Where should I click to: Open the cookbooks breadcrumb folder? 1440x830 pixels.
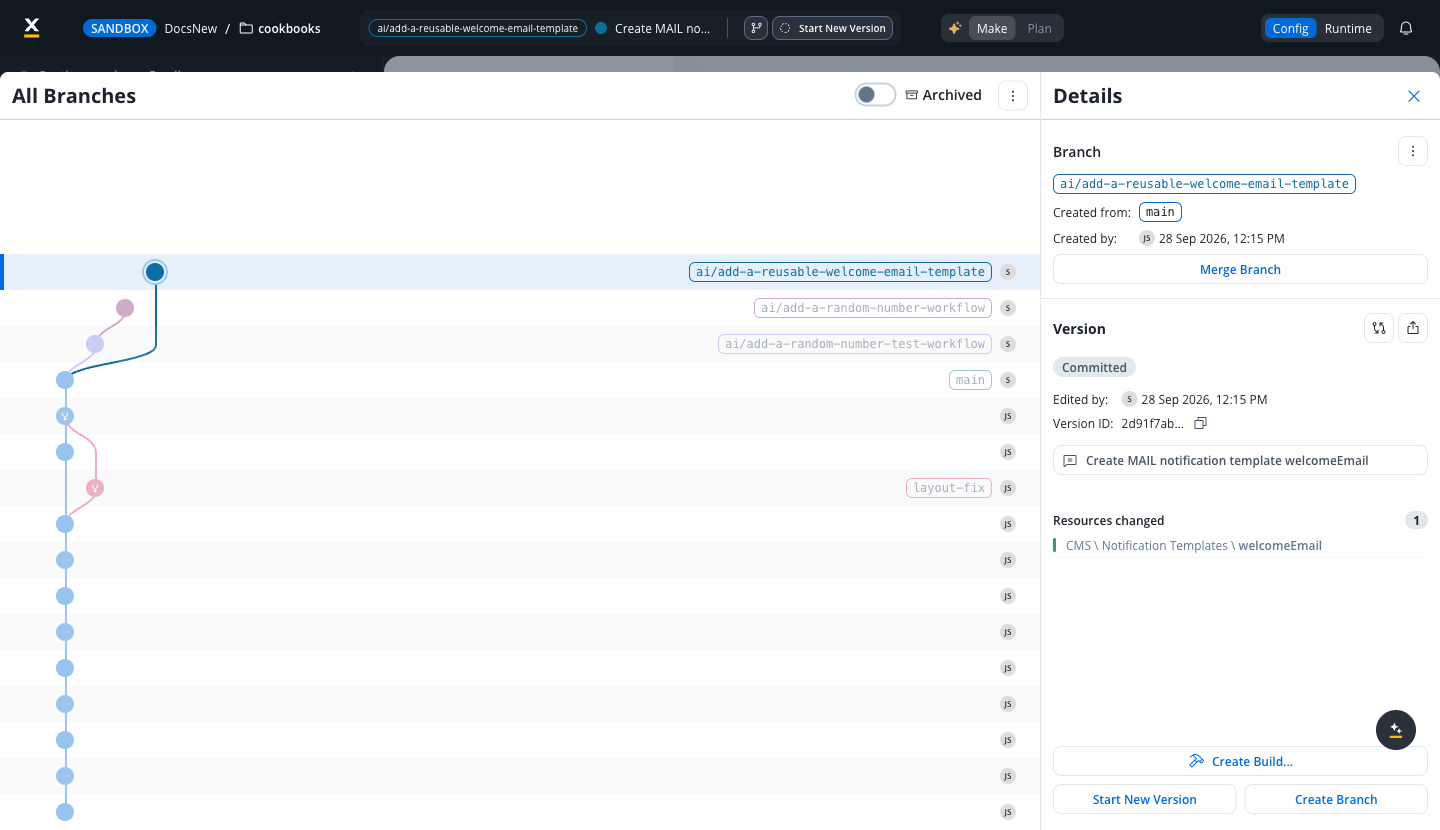click(280, 28)
